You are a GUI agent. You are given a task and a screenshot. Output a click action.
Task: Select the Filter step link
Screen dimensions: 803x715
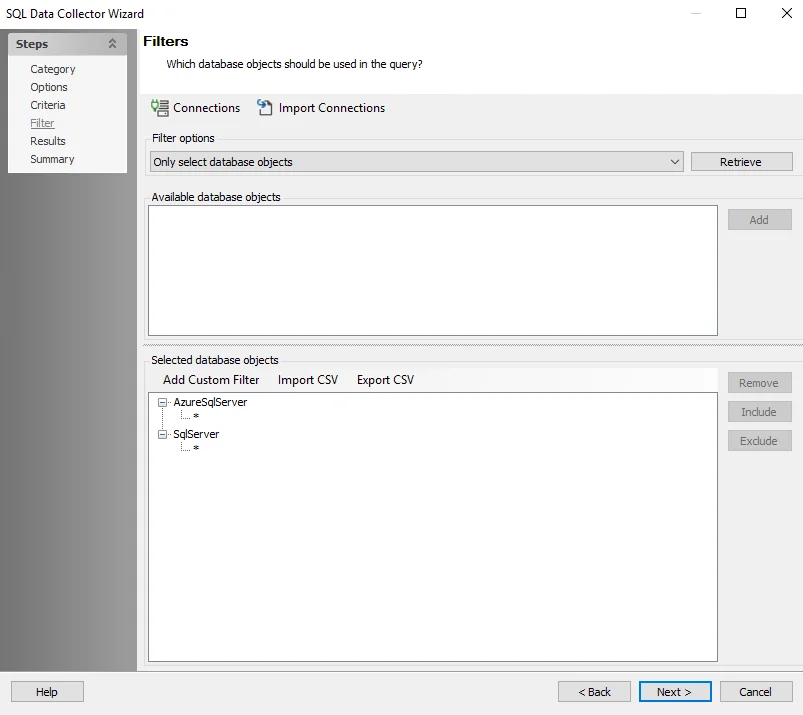(42, 123)
